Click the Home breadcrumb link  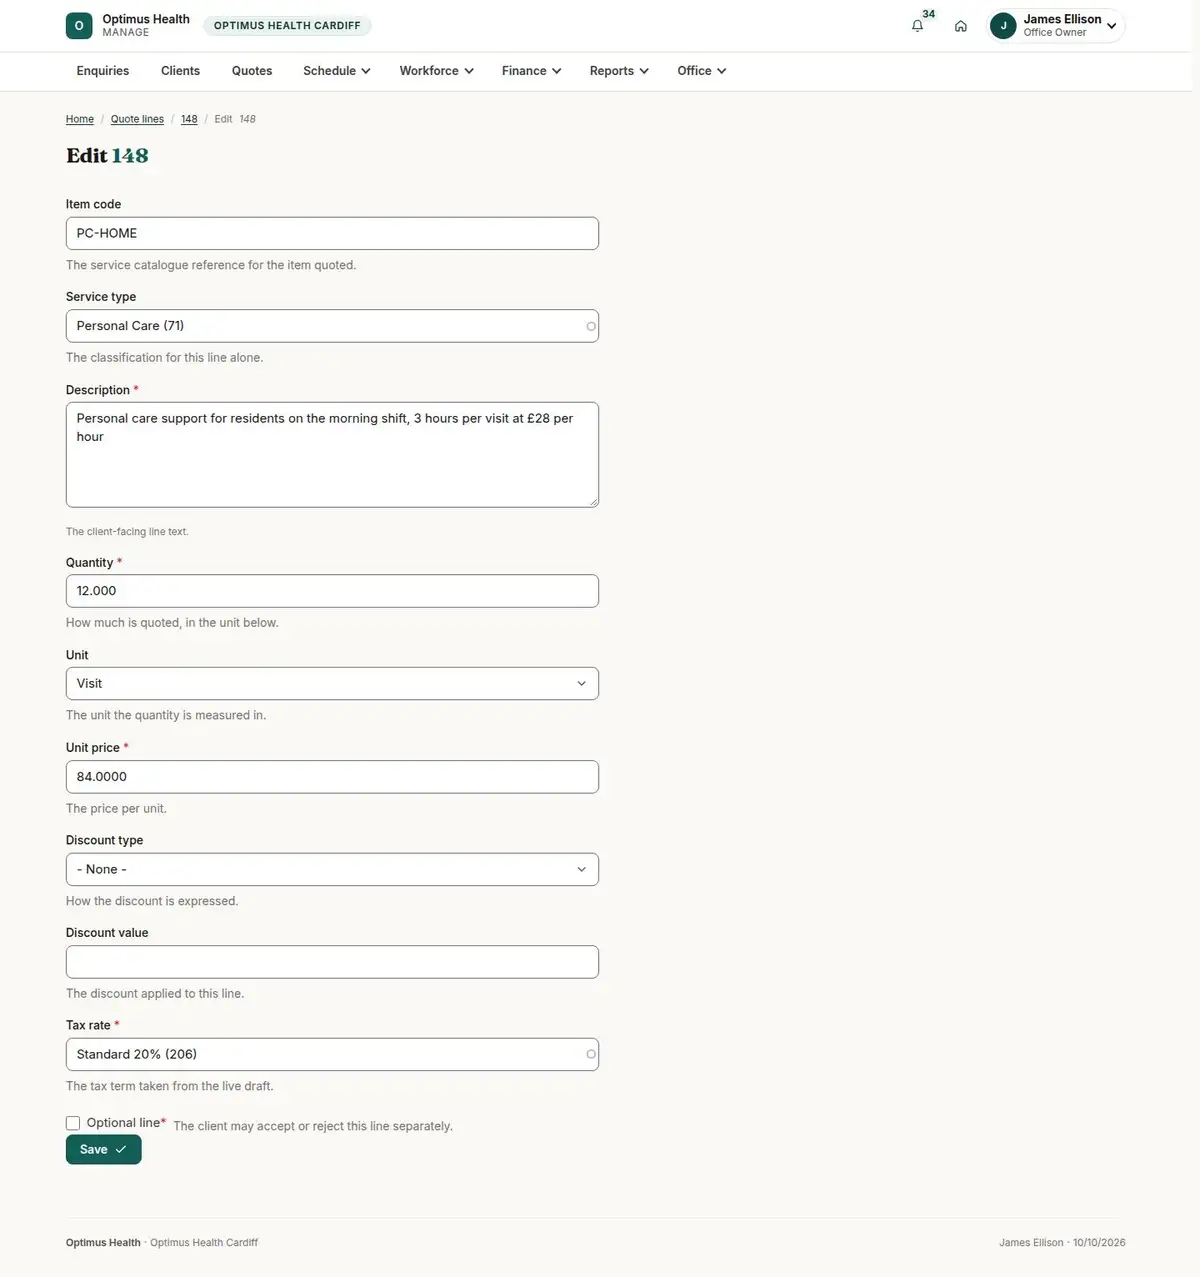(80, 119)
